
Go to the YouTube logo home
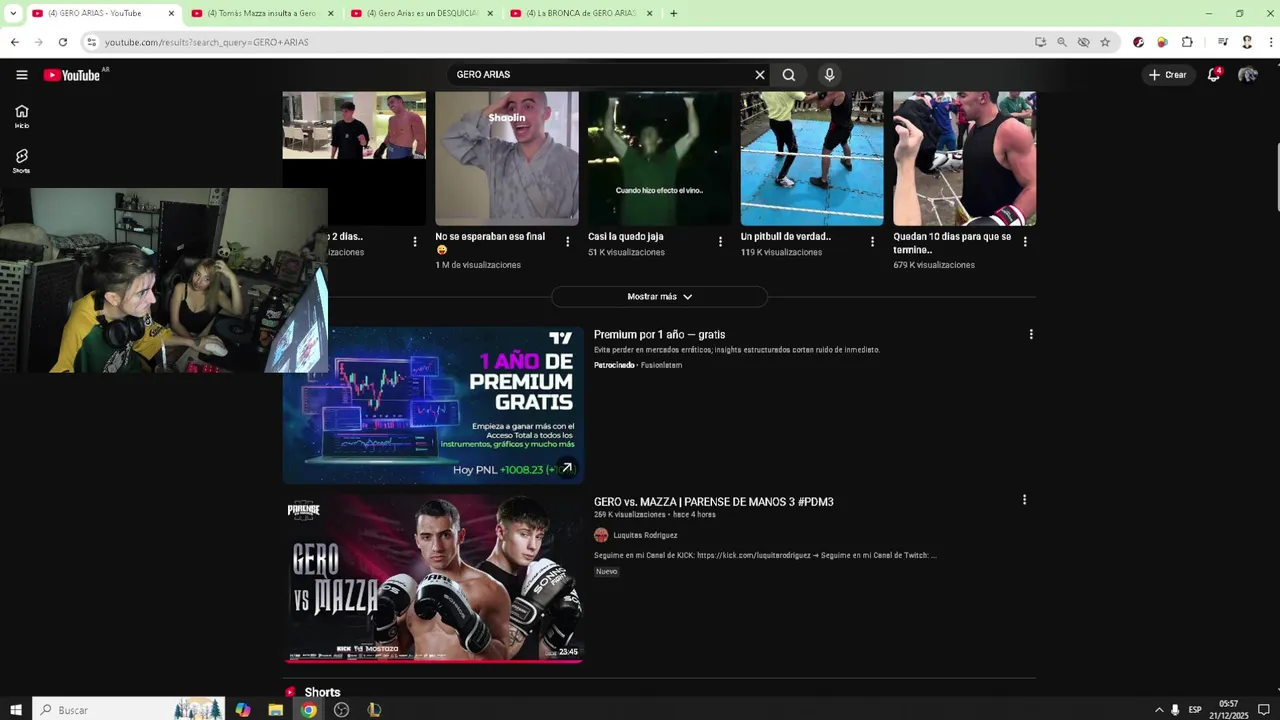(x=72, y=75)
